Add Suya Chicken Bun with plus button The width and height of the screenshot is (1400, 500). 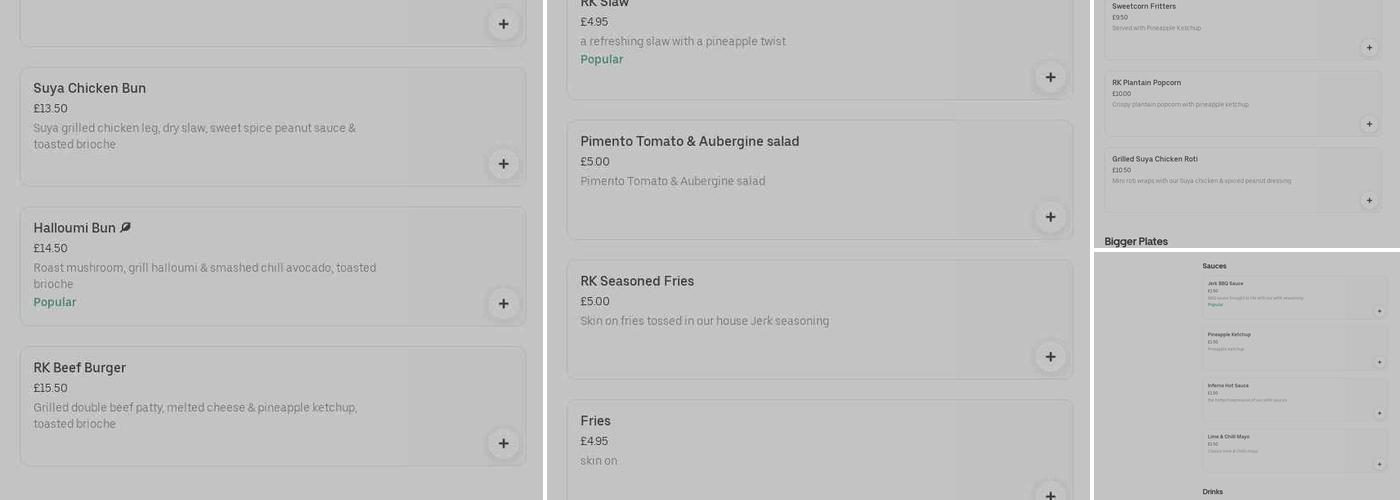(x=503, y=164)
